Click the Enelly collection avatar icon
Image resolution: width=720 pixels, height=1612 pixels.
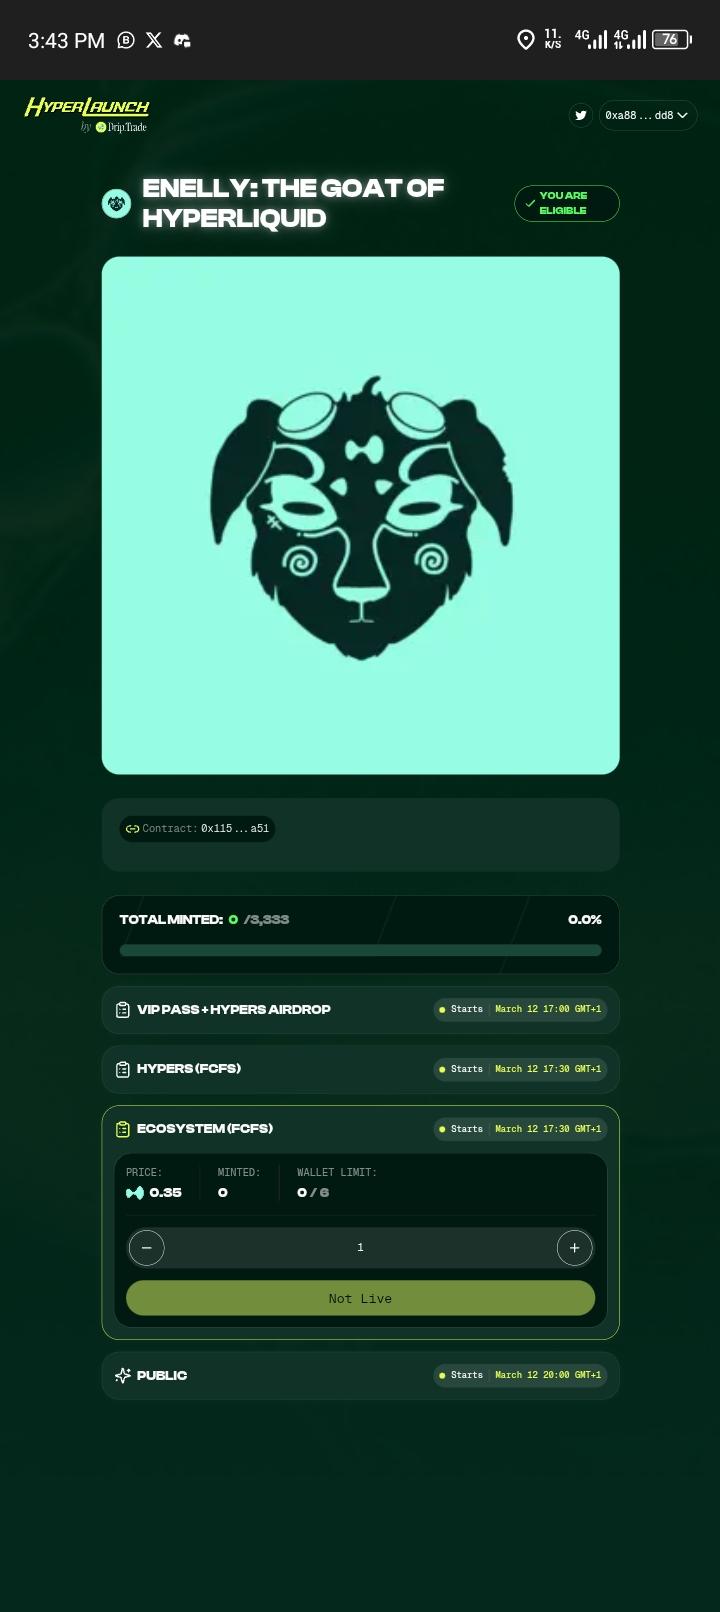tap(116, 203)
